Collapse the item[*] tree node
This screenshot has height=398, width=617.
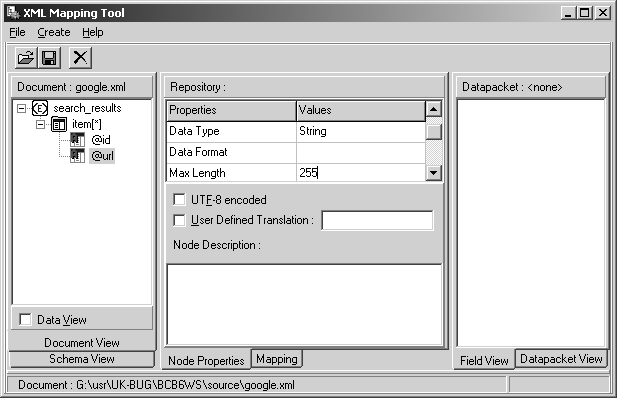(x=40, y=124)
